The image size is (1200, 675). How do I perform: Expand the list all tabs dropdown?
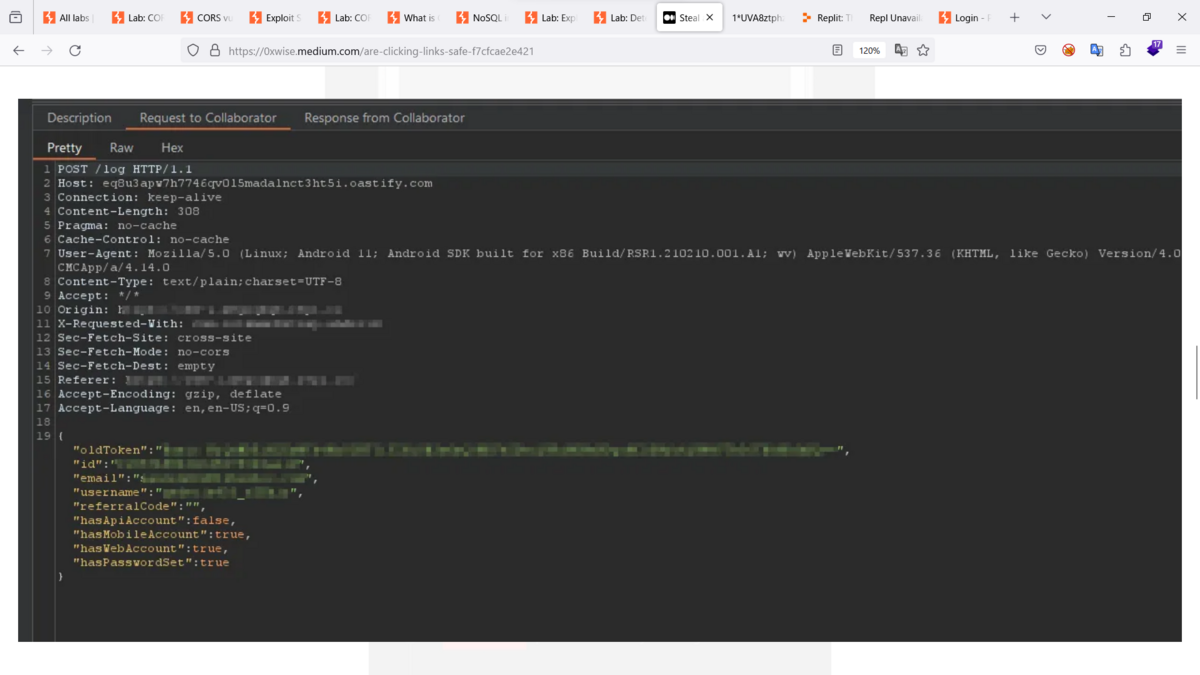pyautogui.click(x=1046, y=17)
